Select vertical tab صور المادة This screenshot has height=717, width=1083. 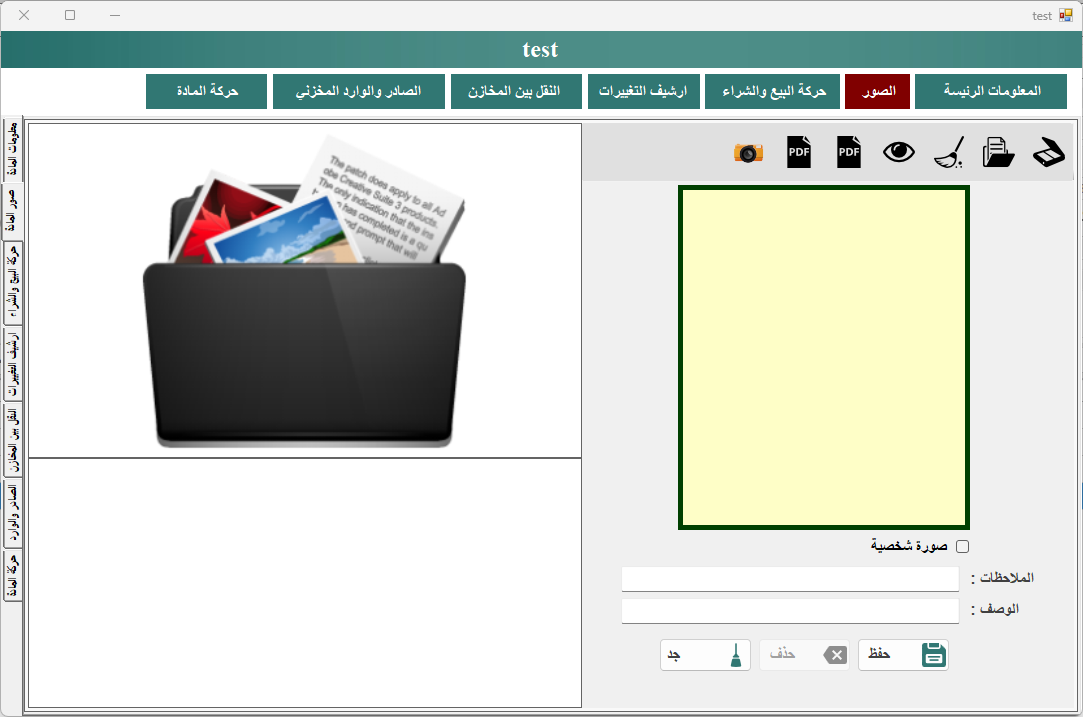12,211
